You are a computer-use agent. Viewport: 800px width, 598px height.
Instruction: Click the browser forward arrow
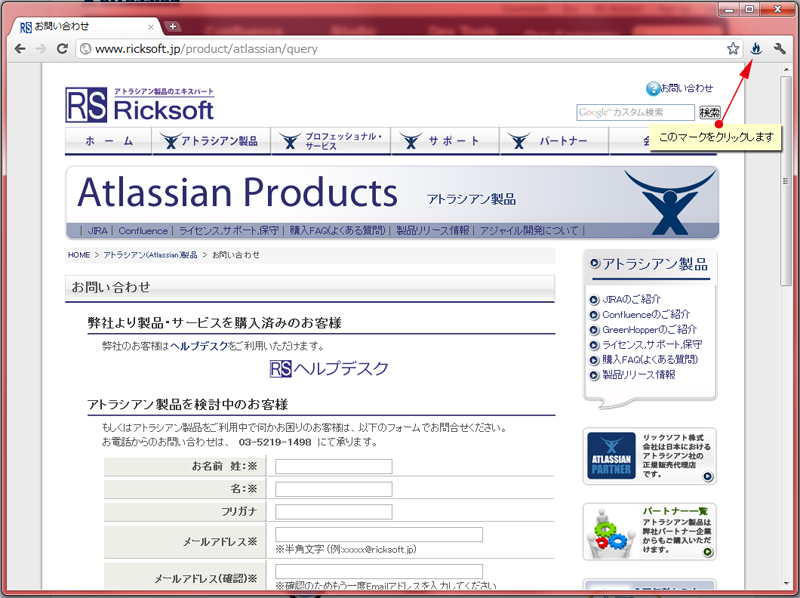click(x=41, y=49)
